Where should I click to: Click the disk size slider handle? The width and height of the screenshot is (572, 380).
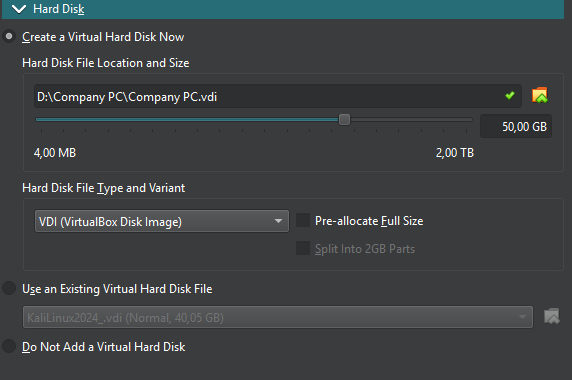pyautogui.click(x=344, y=120)
